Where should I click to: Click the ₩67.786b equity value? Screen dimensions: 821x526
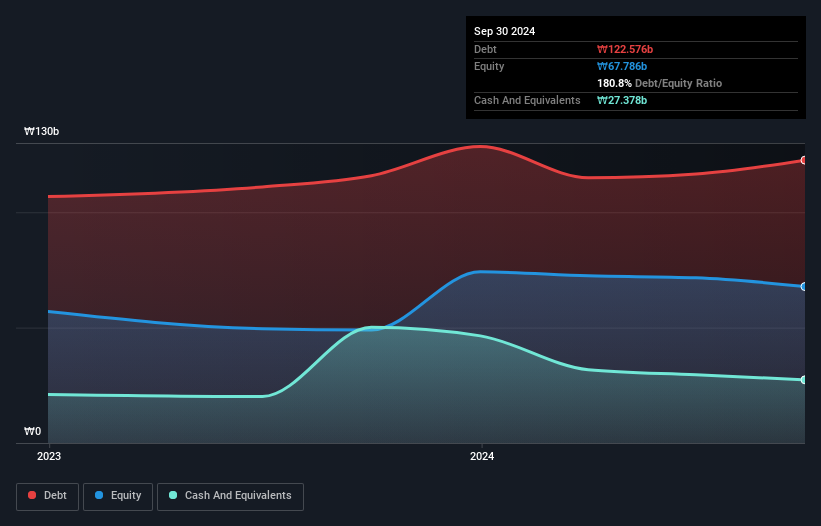point(622,66)
